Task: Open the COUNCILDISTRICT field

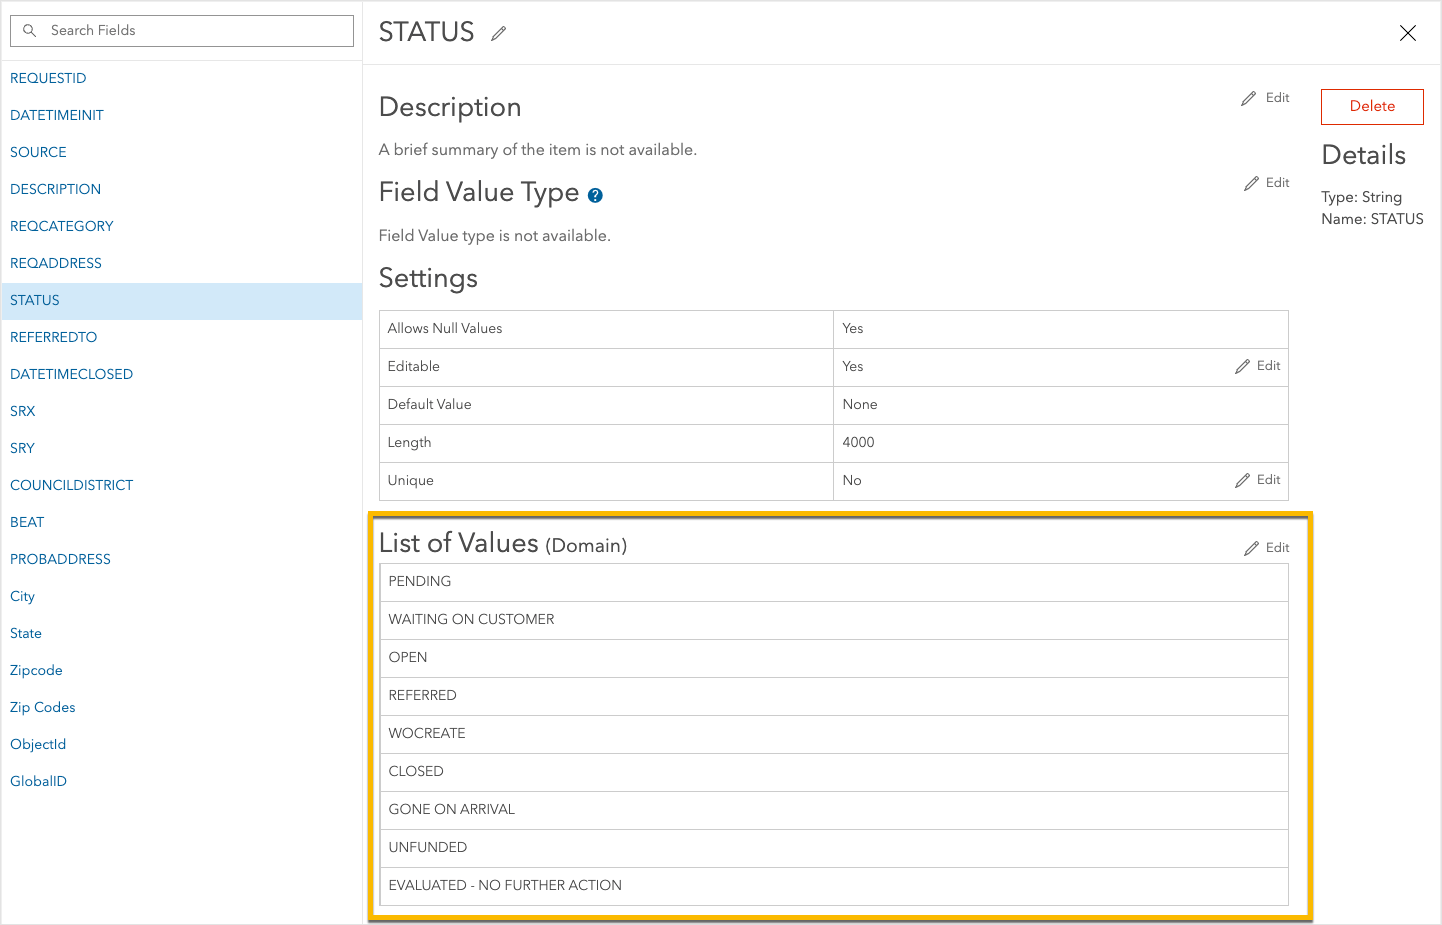Action: (71, 484)
